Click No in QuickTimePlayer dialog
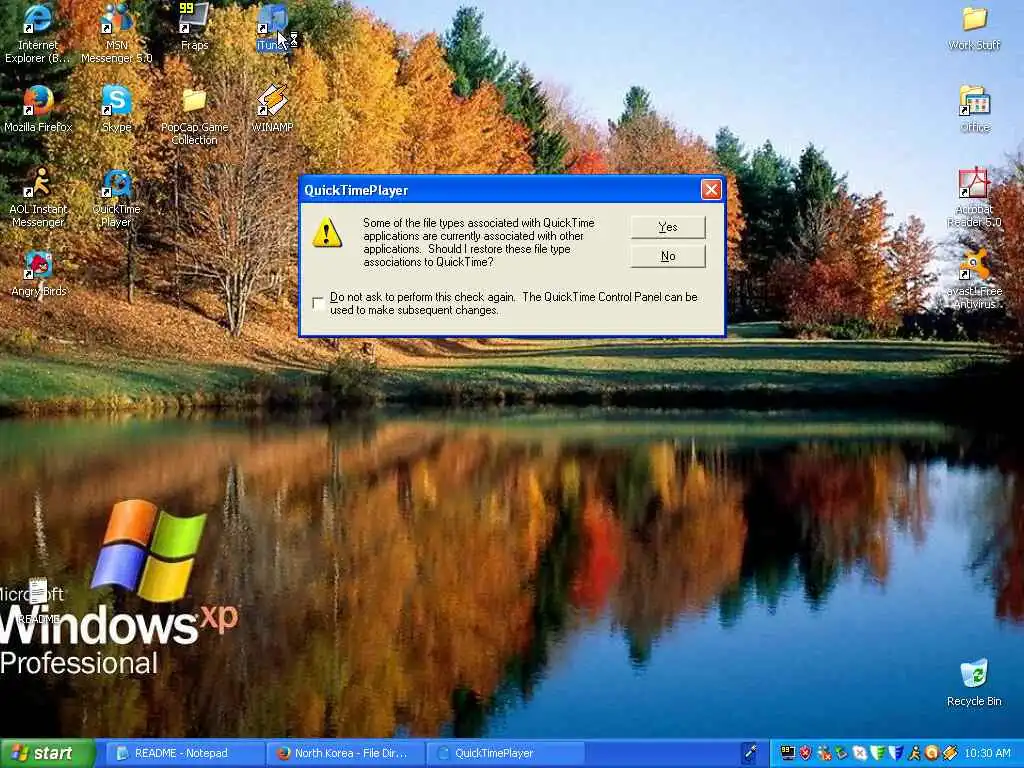Screen dimensions: 1024x768 coord(667,256)
